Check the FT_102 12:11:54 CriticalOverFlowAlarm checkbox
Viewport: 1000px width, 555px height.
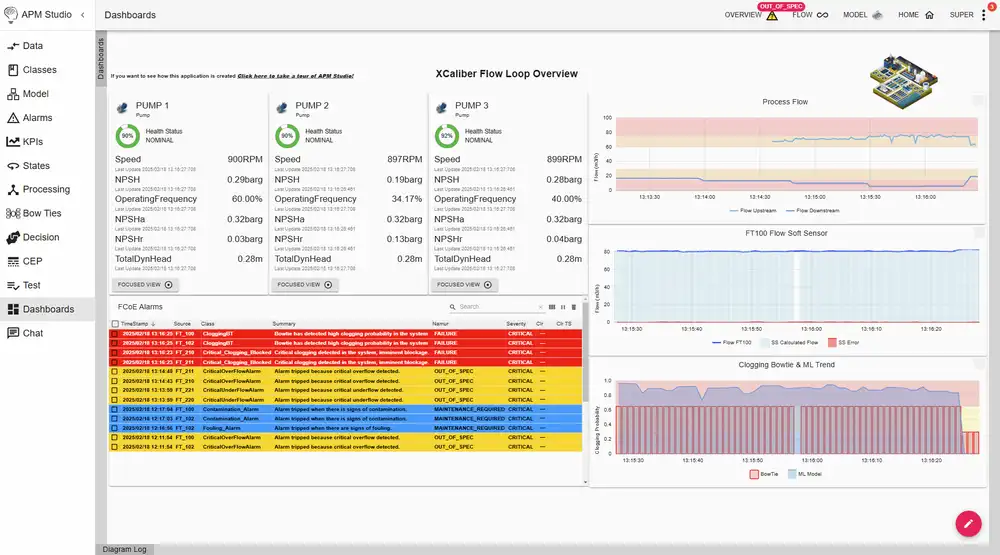pyautogui.click(x=115, y=447)
